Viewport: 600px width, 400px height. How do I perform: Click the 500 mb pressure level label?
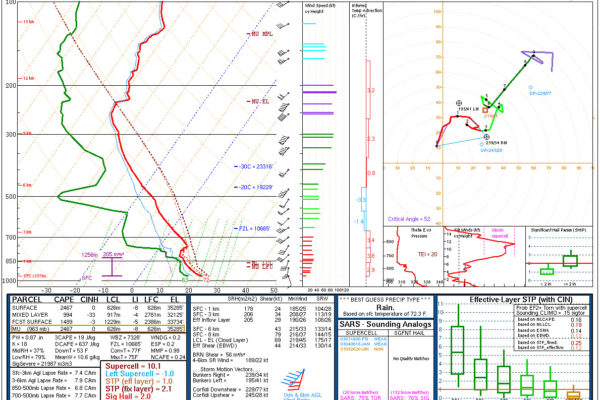[11, 197]
